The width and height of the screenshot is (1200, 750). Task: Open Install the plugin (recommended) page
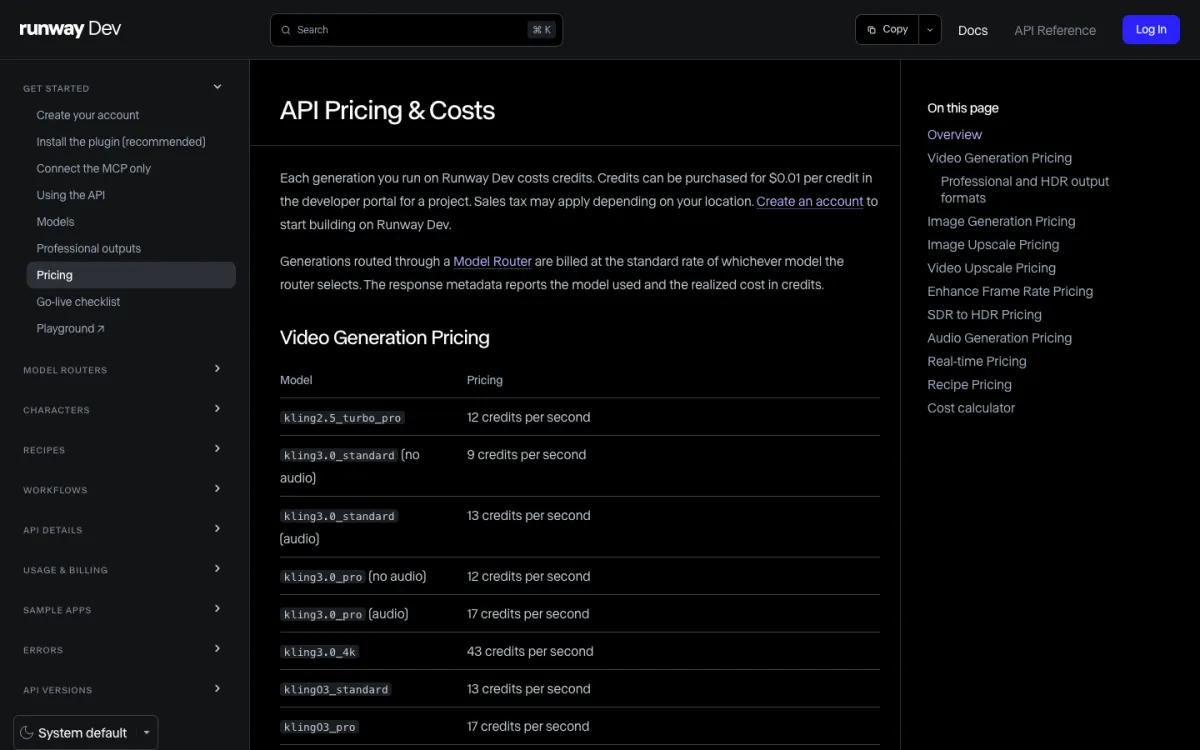[x=121, y=142]
